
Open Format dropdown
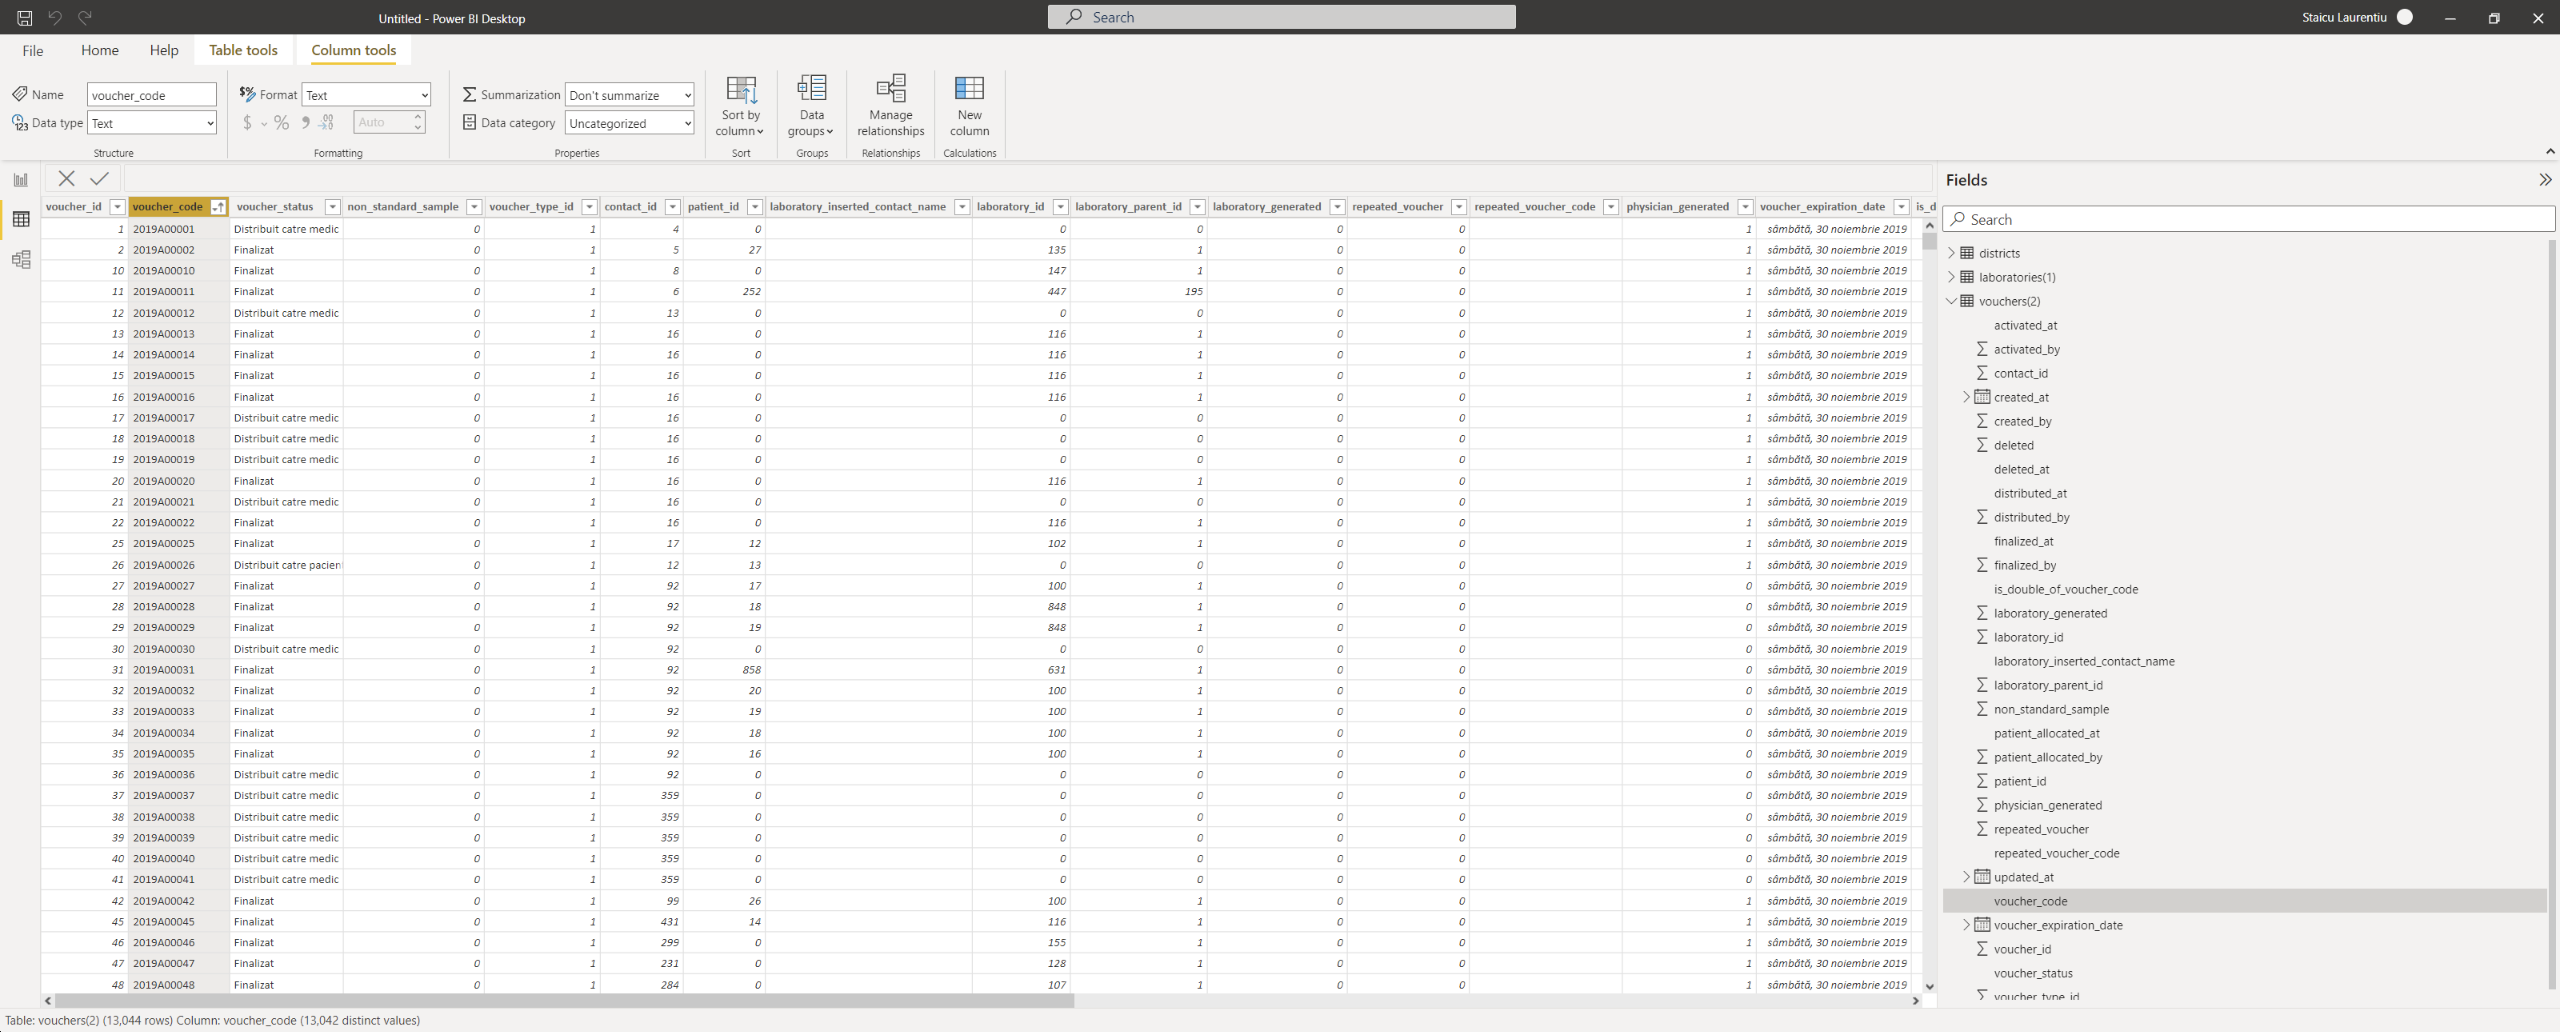366,95
